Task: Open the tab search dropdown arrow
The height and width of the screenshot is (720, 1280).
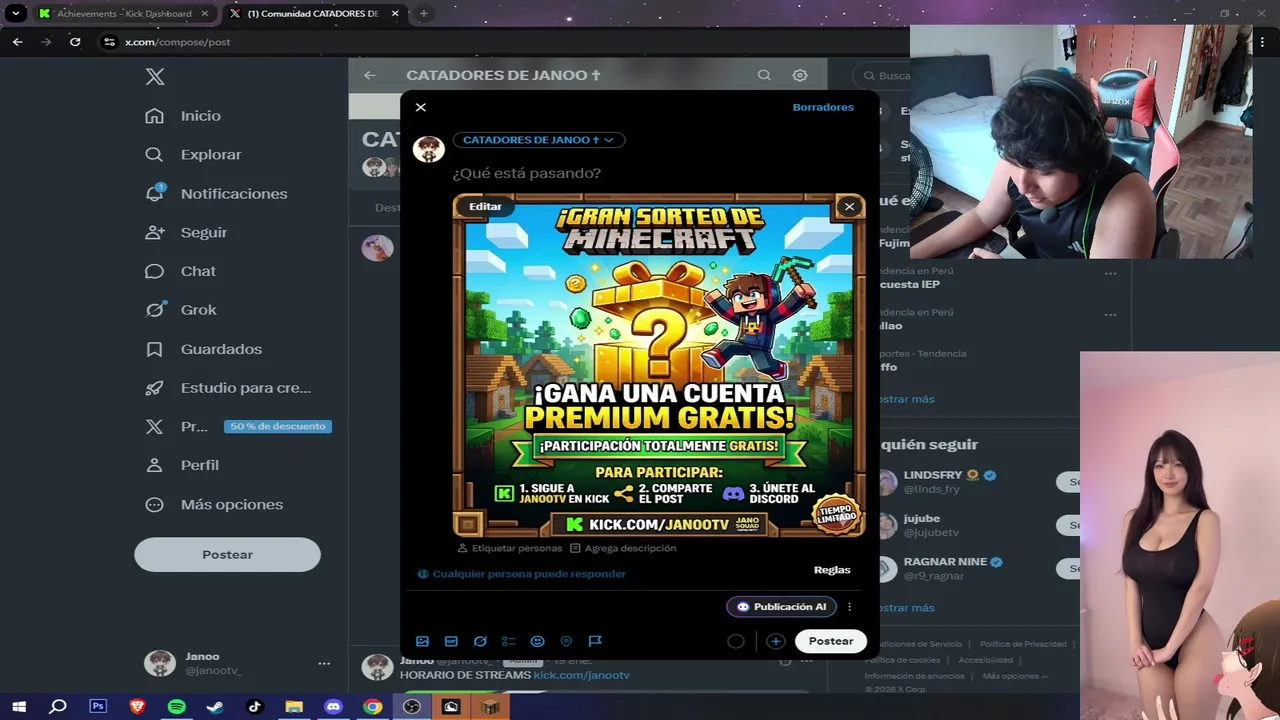Action: tap(16, 14)
